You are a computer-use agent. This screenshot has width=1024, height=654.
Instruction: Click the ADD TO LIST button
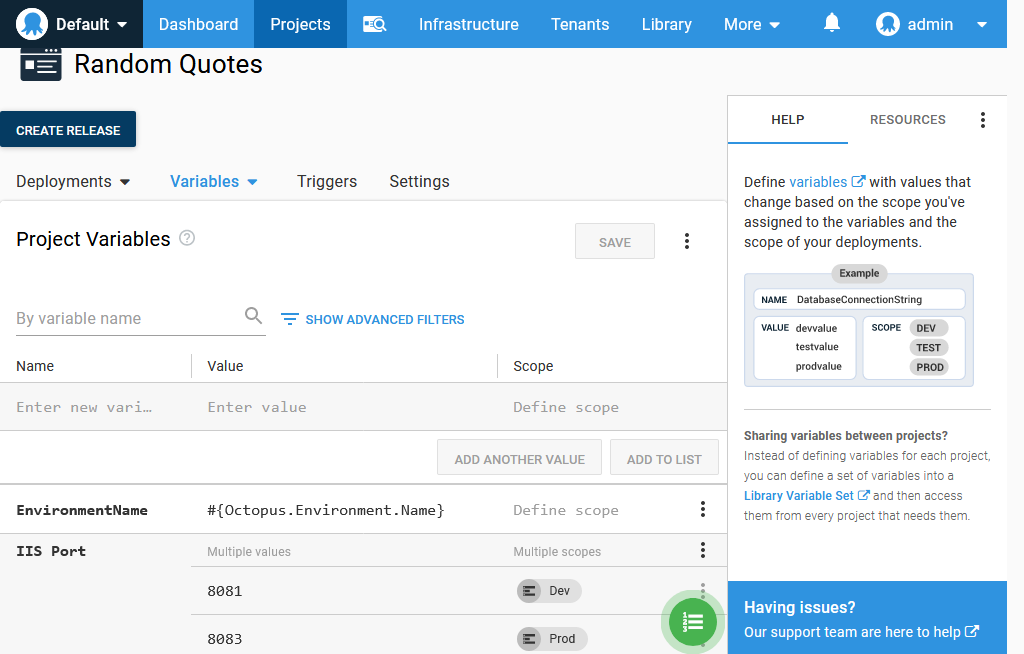pyautogui.click(x=664, y=458)
